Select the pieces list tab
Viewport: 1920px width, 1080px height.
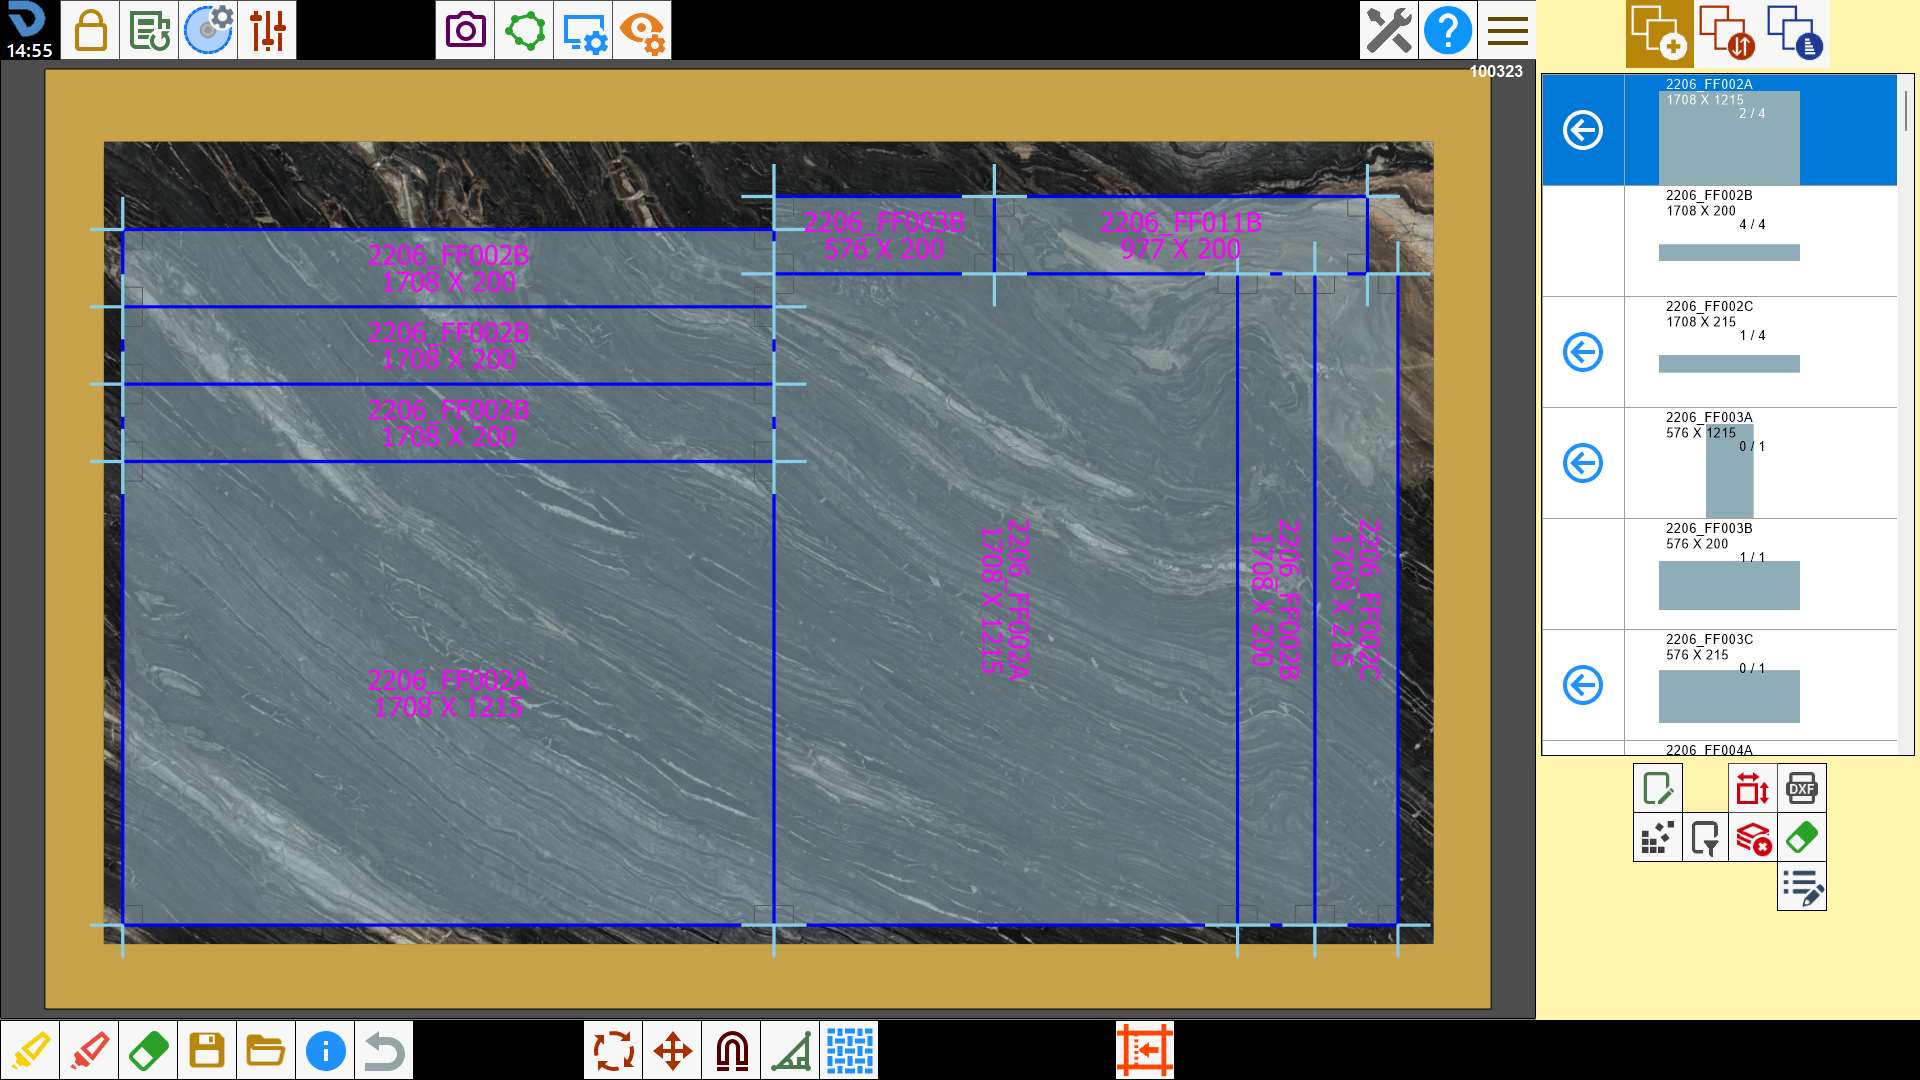click(x=1795, y=33)
